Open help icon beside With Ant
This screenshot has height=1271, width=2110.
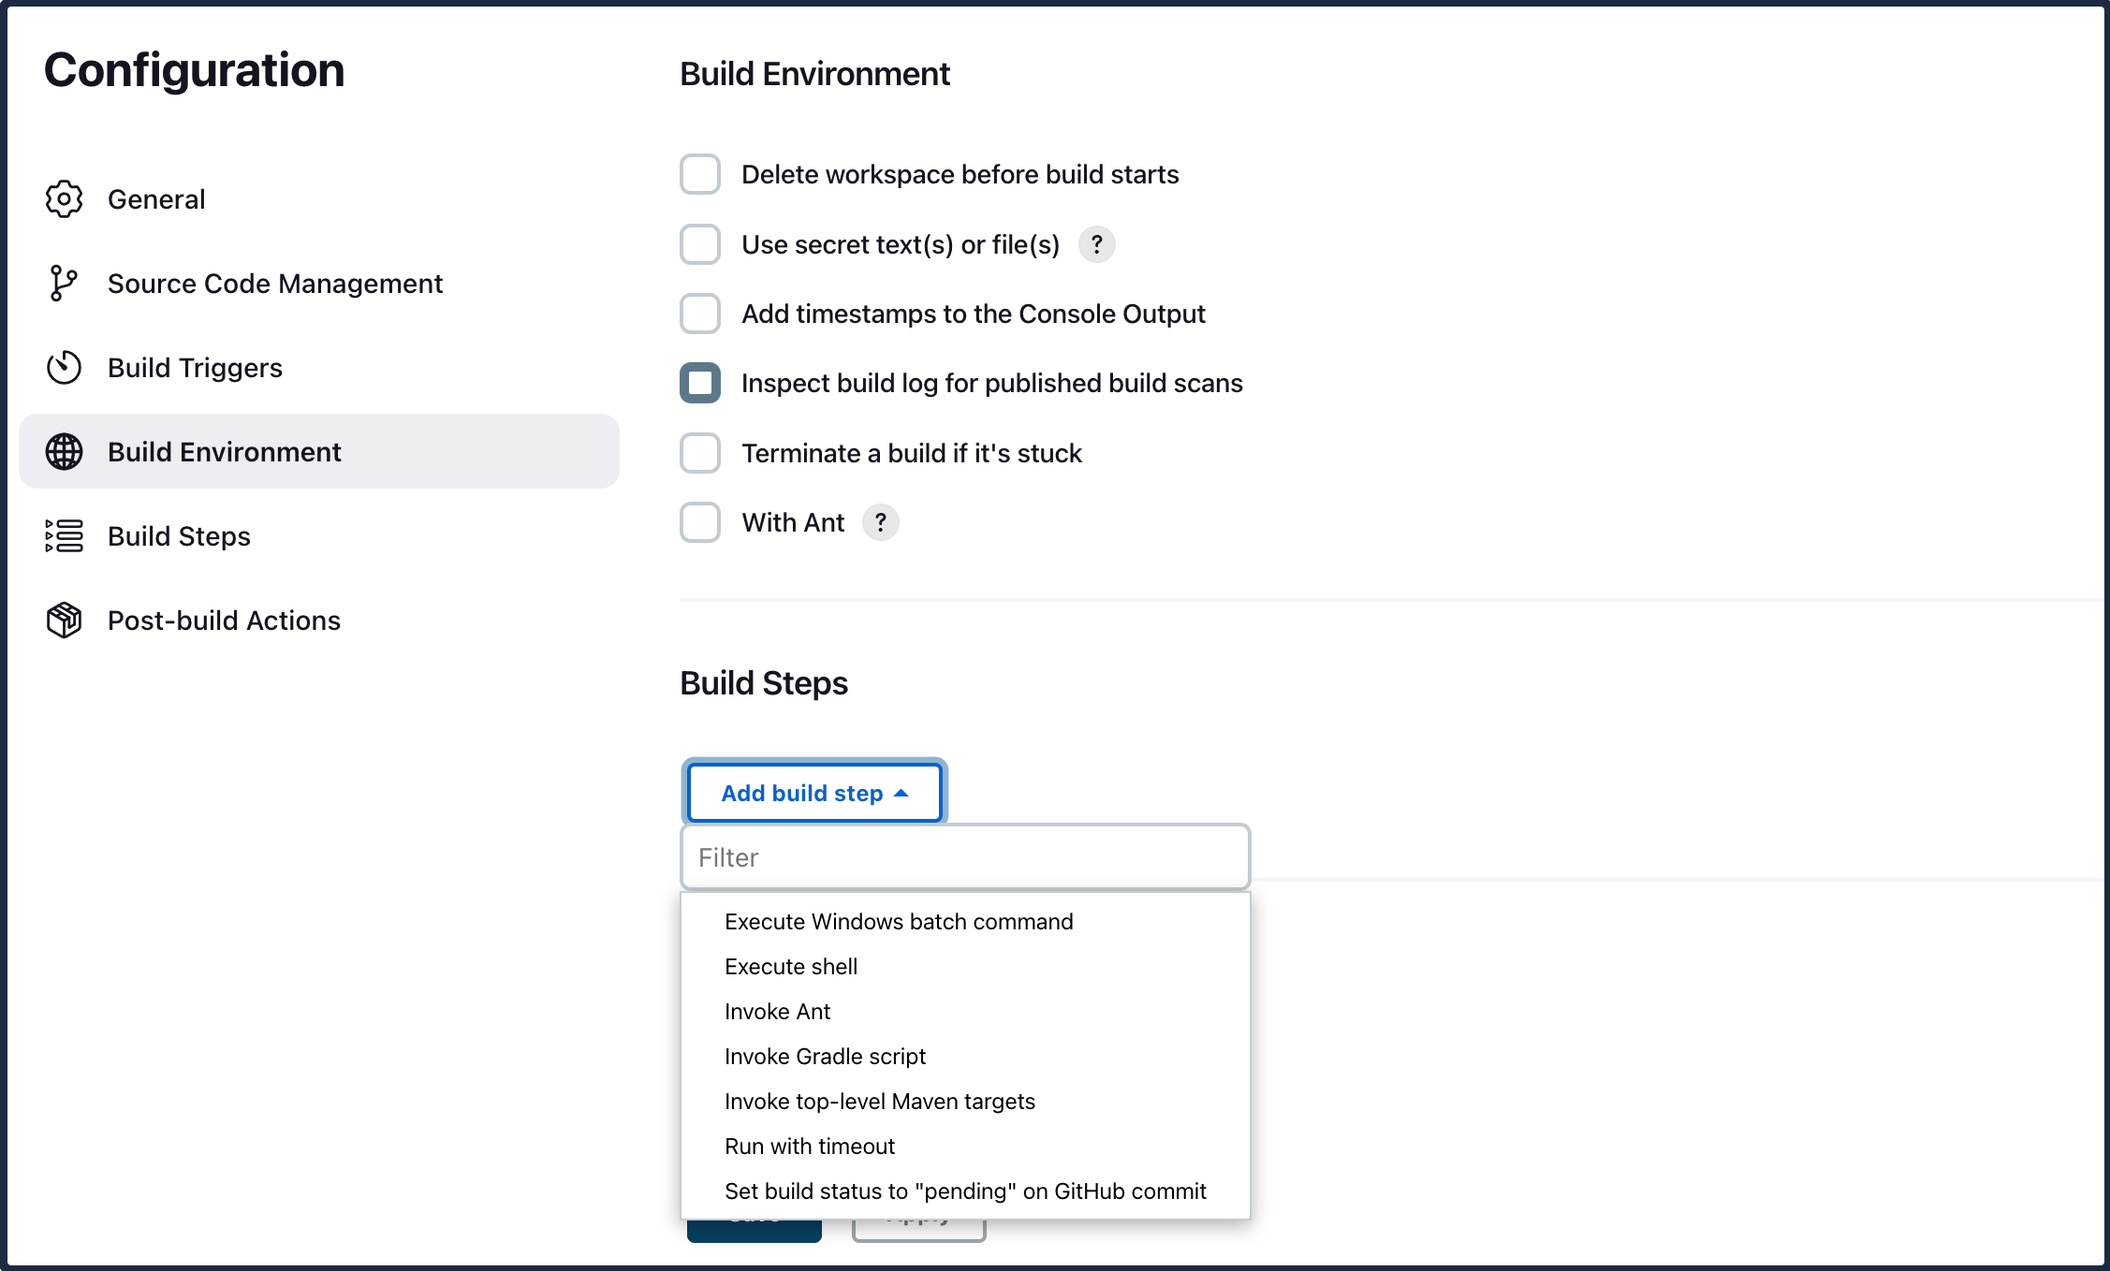[x=880, y=522]
